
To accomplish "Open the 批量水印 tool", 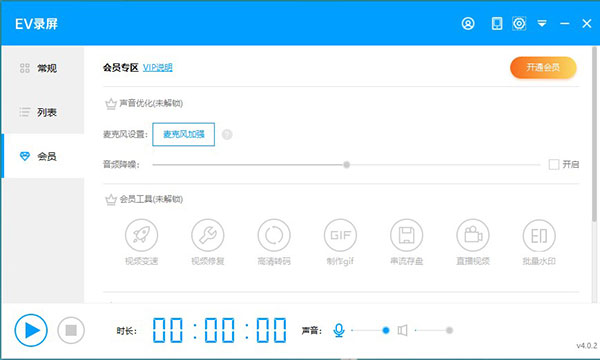I will pyautogui.click(x=539, y=242).
